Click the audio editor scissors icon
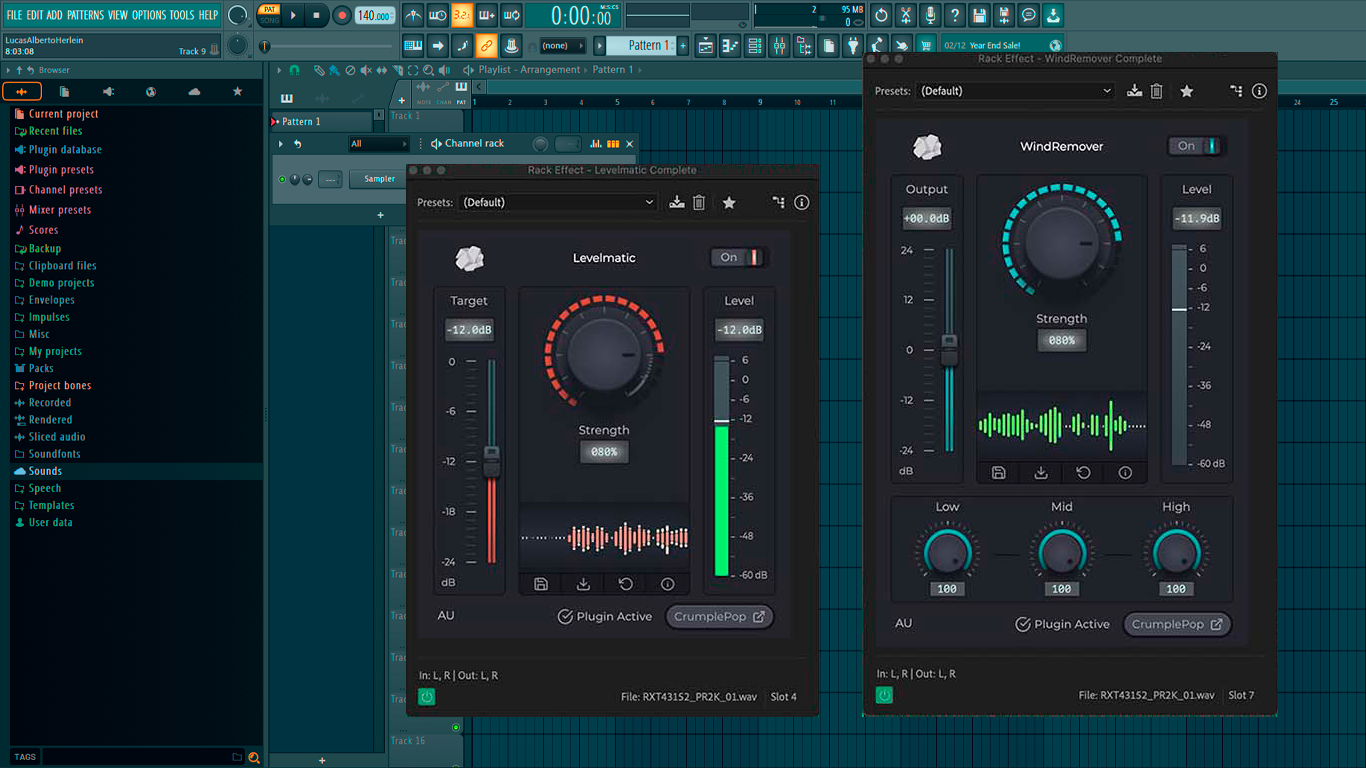The width and height of the screenshot is (1366, 768). 906,15
